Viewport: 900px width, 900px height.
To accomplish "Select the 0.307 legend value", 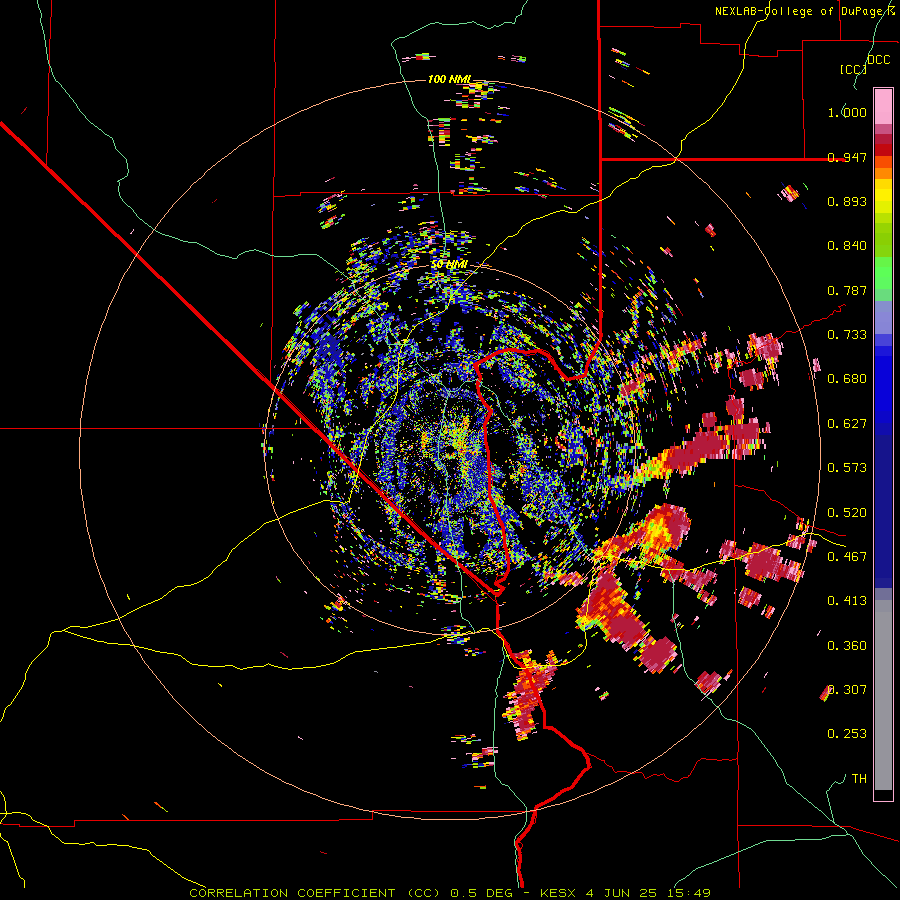I will coord(847,690).
